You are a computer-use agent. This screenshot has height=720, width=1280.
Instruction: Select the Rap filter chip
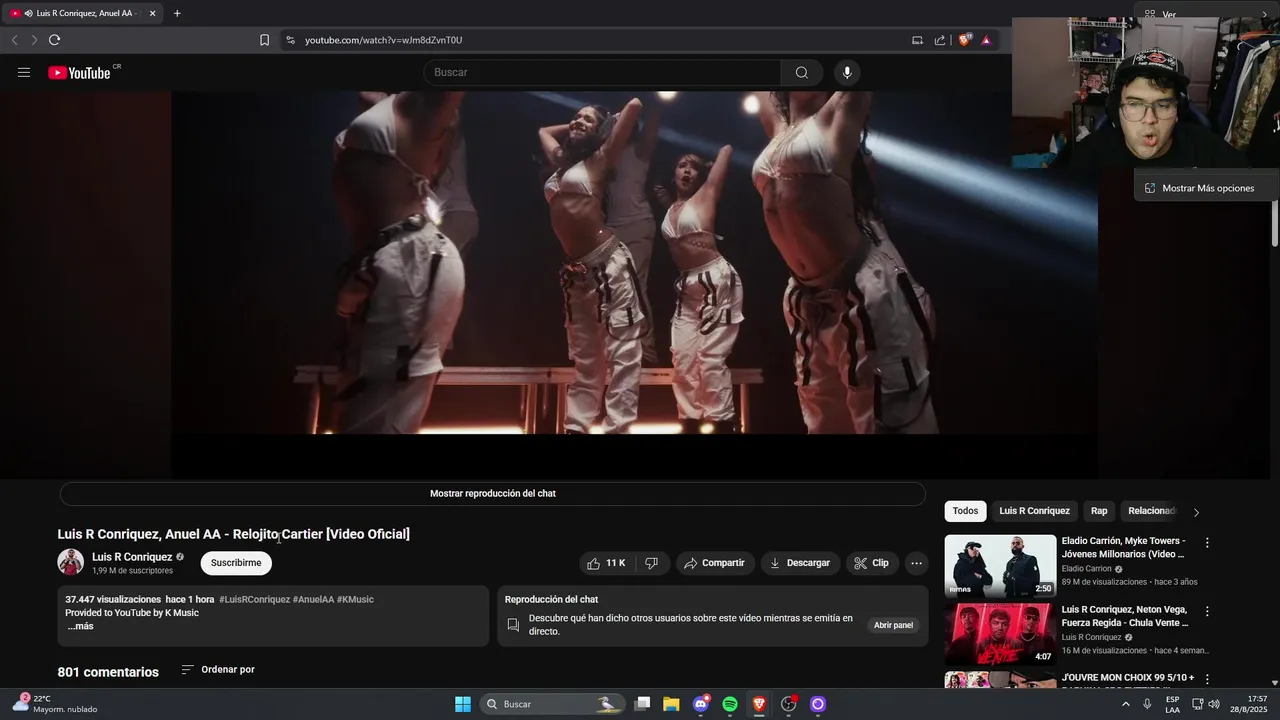(1099, 511)
